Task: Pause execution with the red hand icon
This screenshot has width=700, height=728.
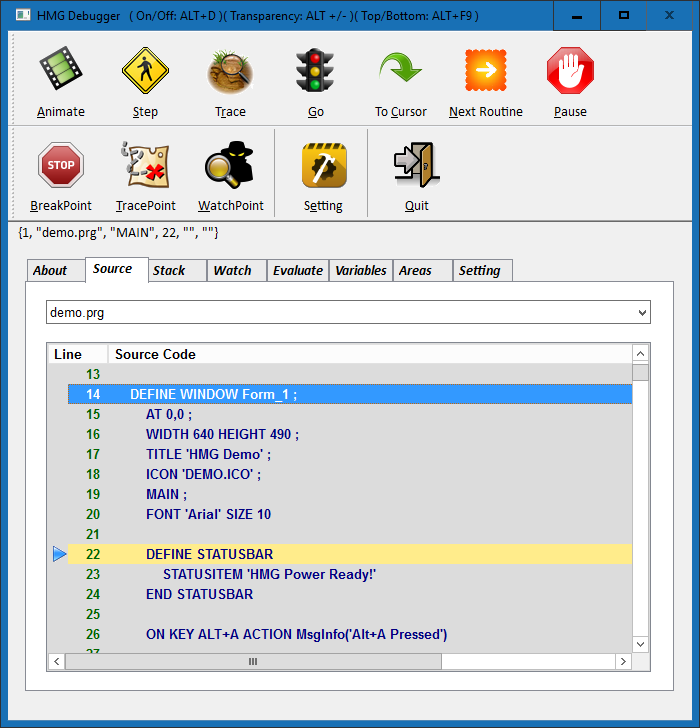Action: pos(570,72)
